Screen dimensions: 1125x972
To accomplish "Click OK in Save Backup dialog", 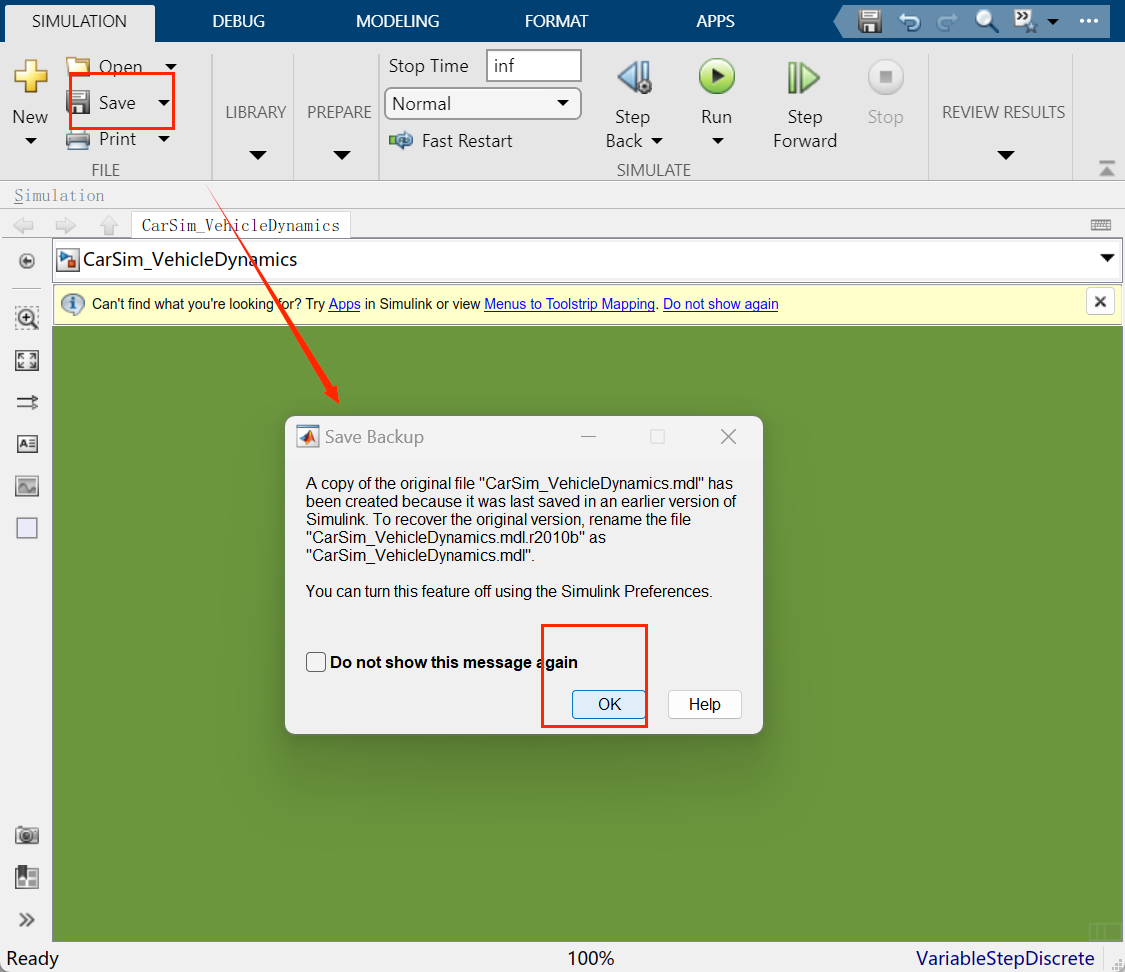I will click(x=608, y=704).
